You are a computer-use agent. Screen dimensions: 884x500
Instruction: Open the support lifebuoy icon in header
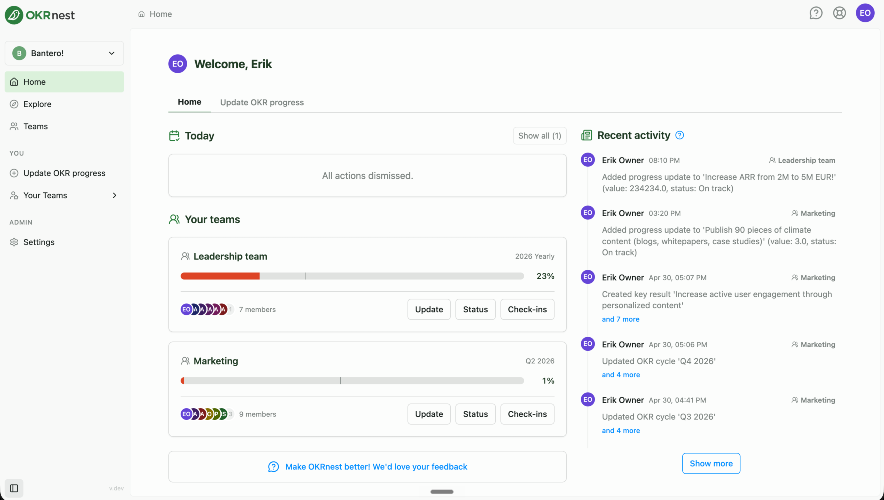tap(839, 13)
